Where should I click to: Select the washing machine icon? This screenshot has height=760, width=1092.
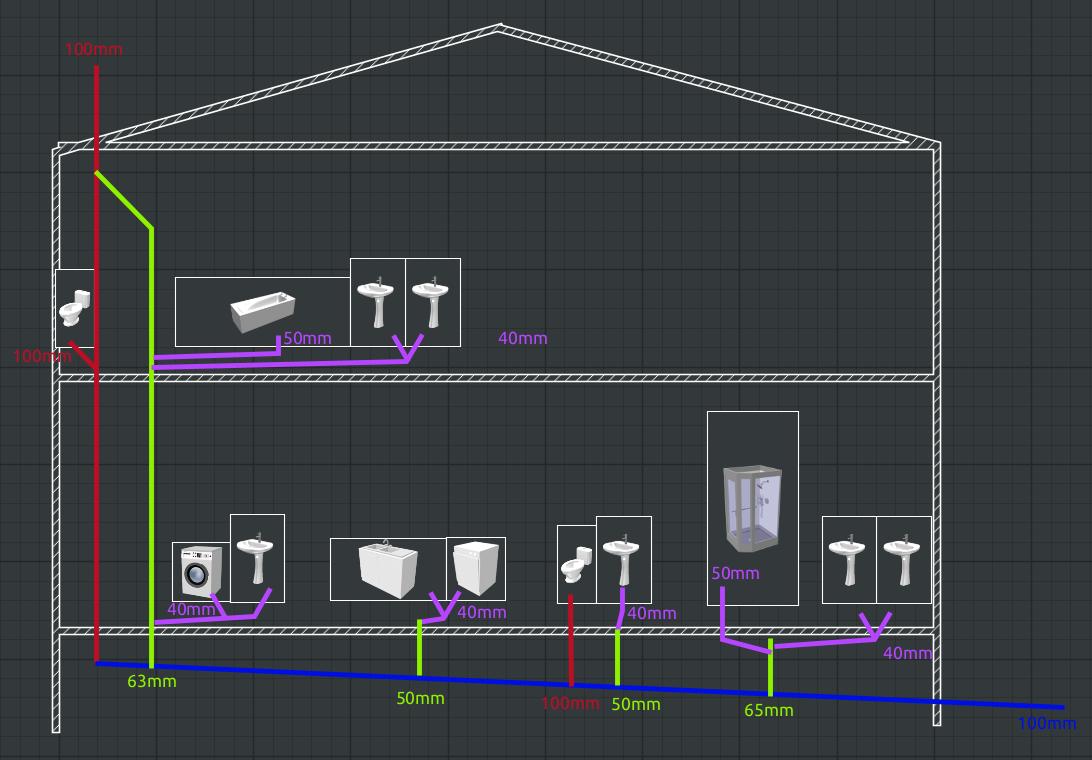[x=200, y=572]
